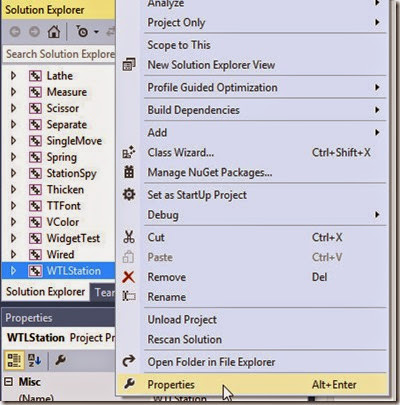The image size is (400, 405).
Task: Click the SingleMove project icon
Action: [35, 141]
